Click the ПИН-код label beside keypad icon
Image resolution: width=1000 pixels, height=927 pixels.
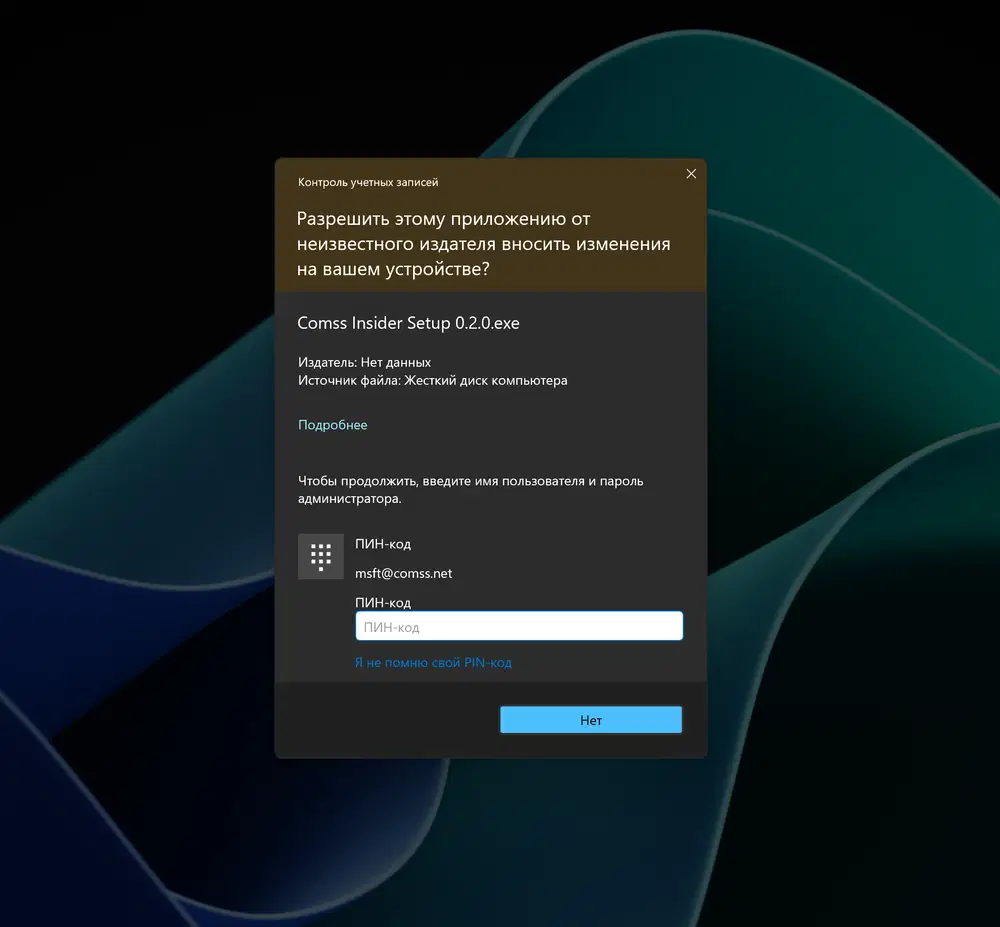tap(383, 544)
